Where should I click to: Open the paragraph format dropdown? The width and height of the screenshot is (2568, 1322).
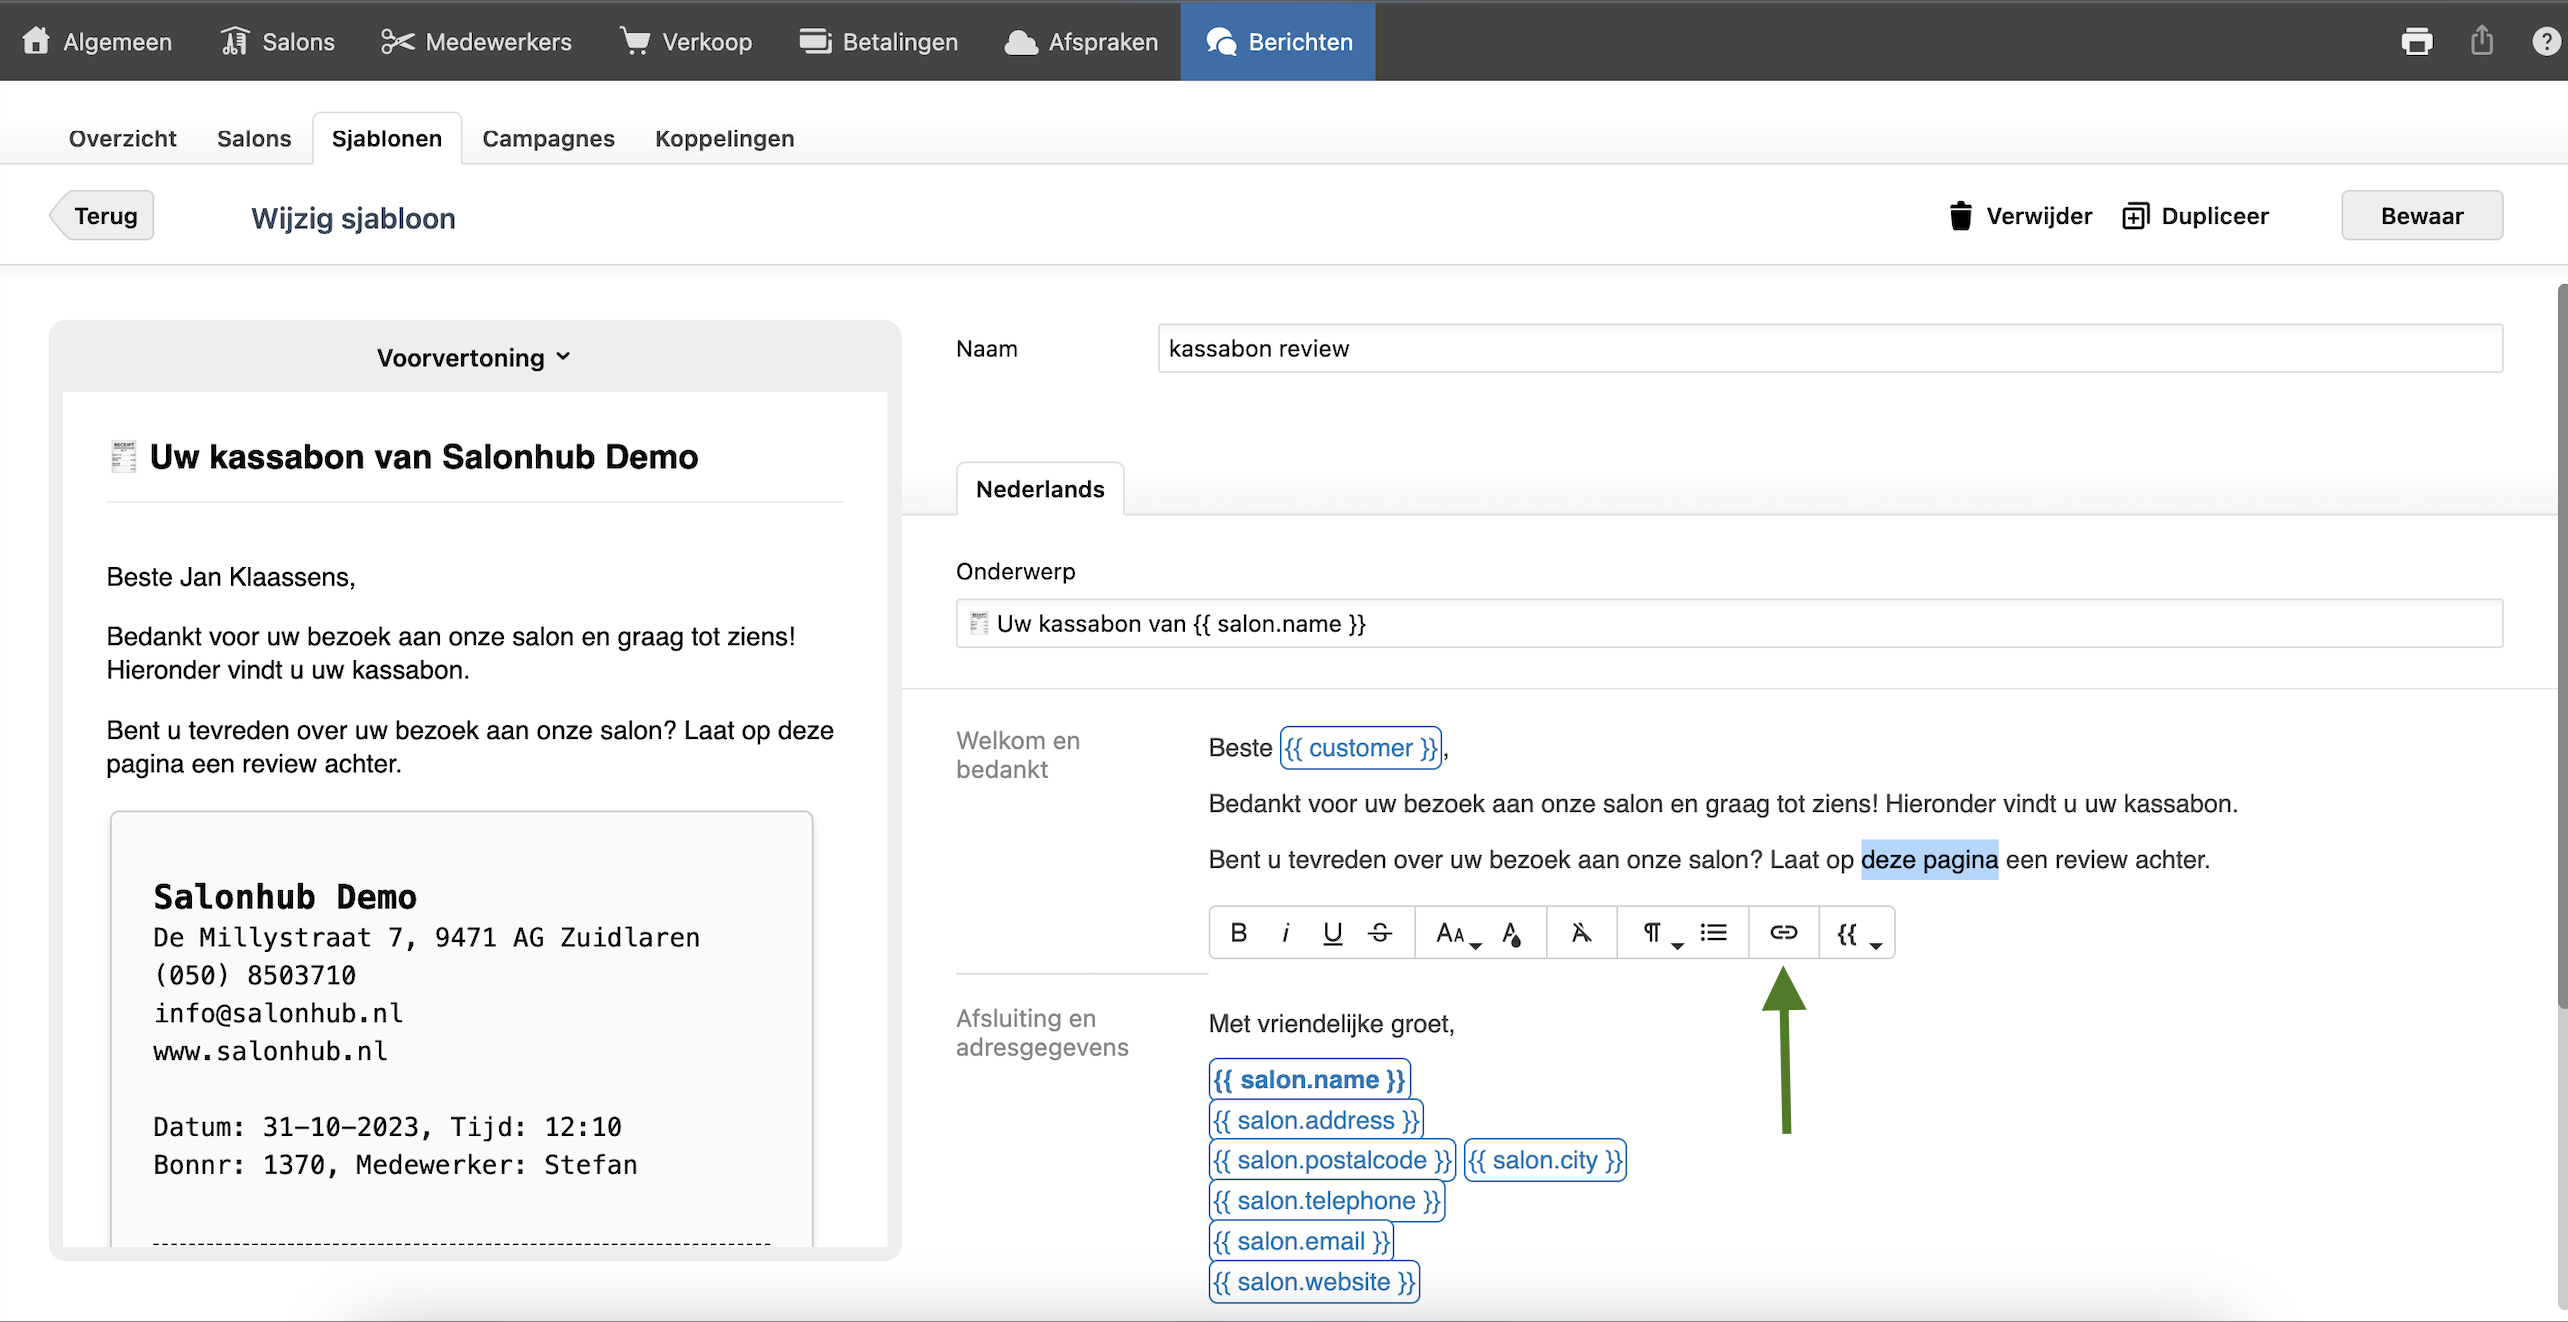pyautogui.click(x=1660, y=933)
